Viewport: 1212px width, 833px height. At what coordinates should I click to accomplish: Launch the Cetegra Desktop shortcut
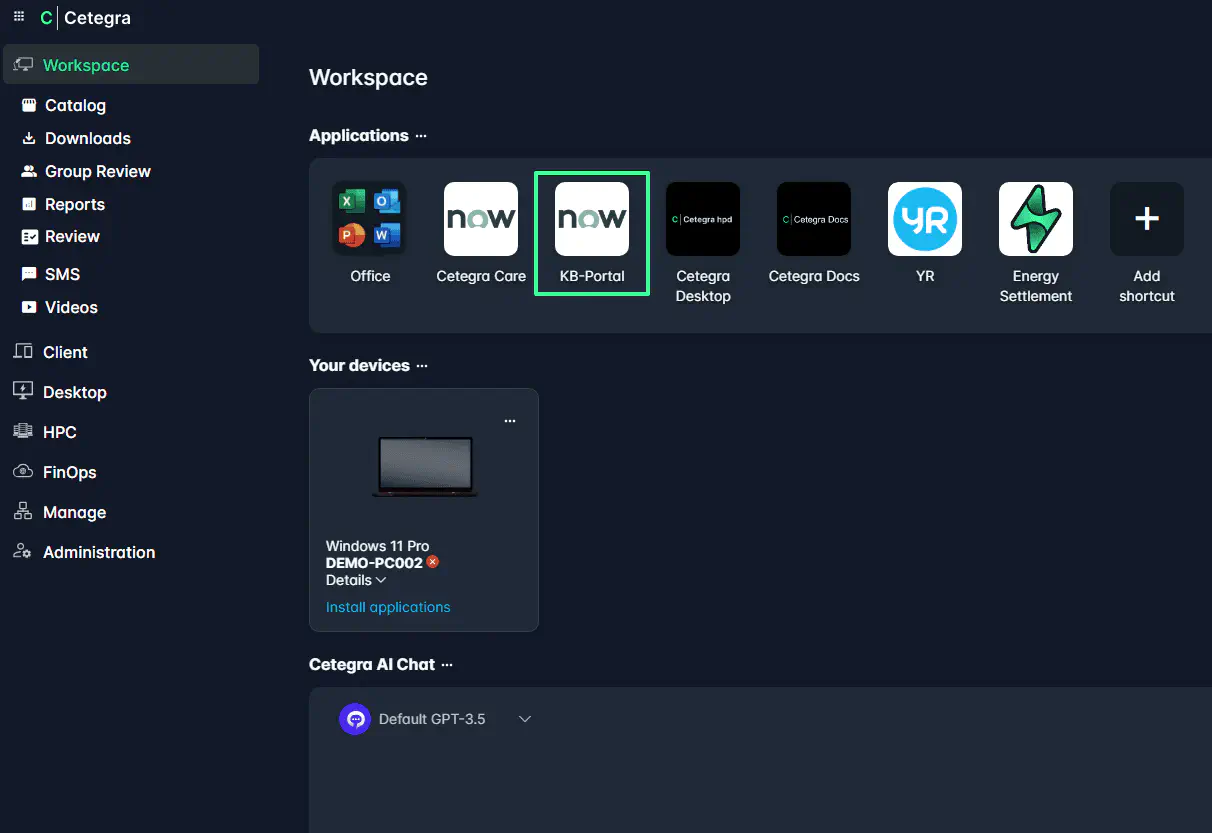703,219
